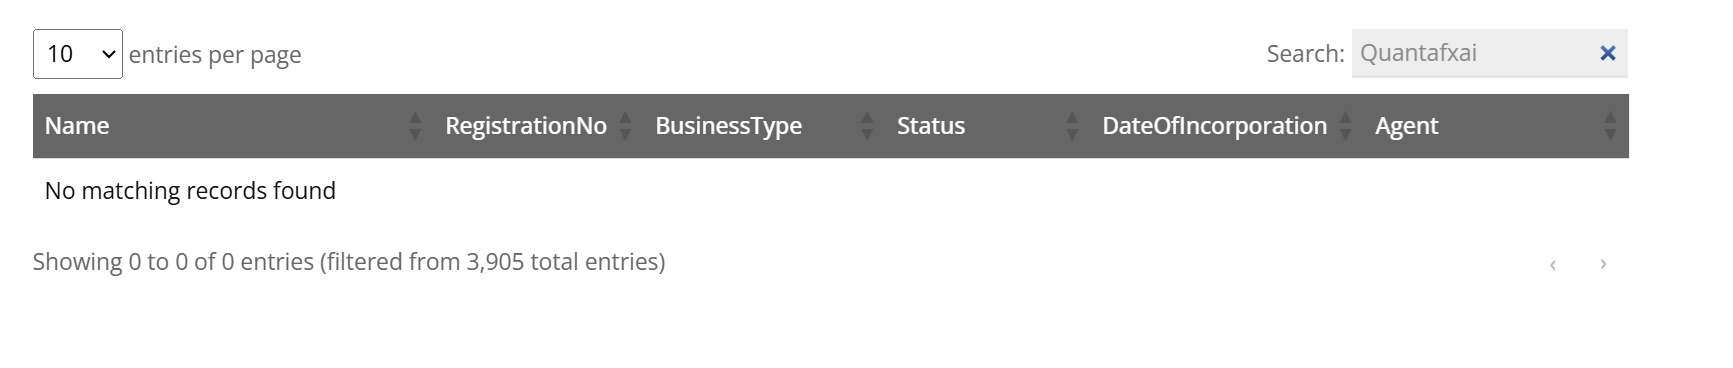Sort by Status column header

(931, 126)
